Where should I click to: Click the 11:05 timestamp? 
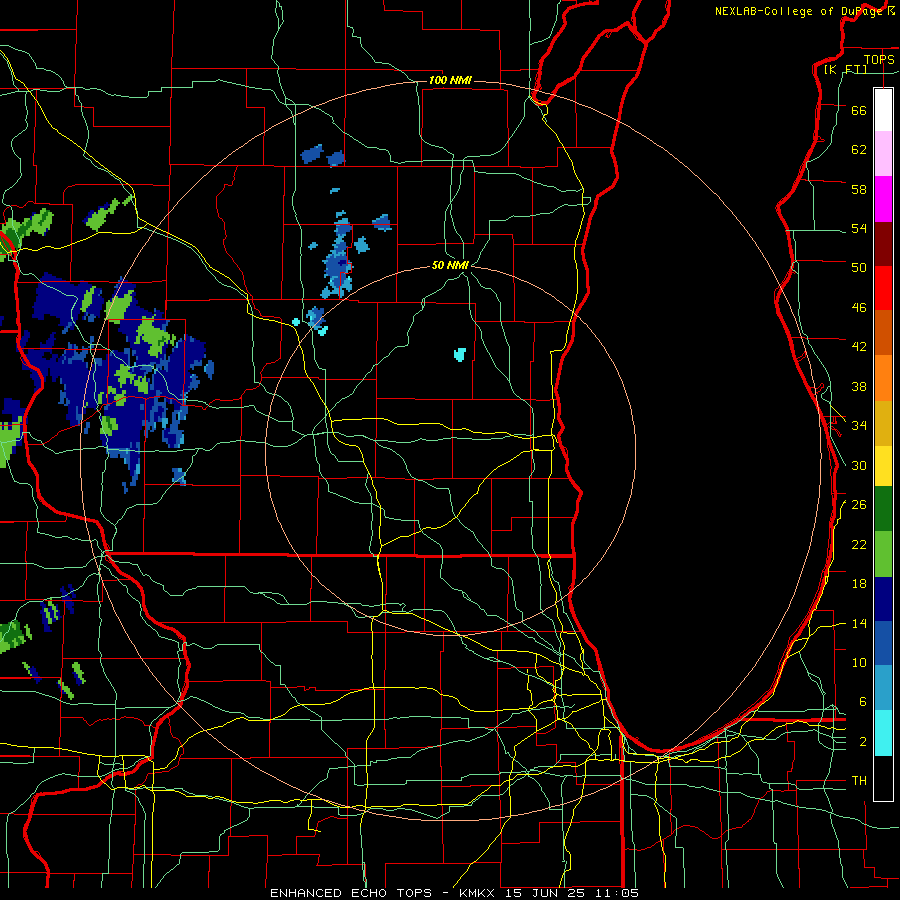(618, 893)
